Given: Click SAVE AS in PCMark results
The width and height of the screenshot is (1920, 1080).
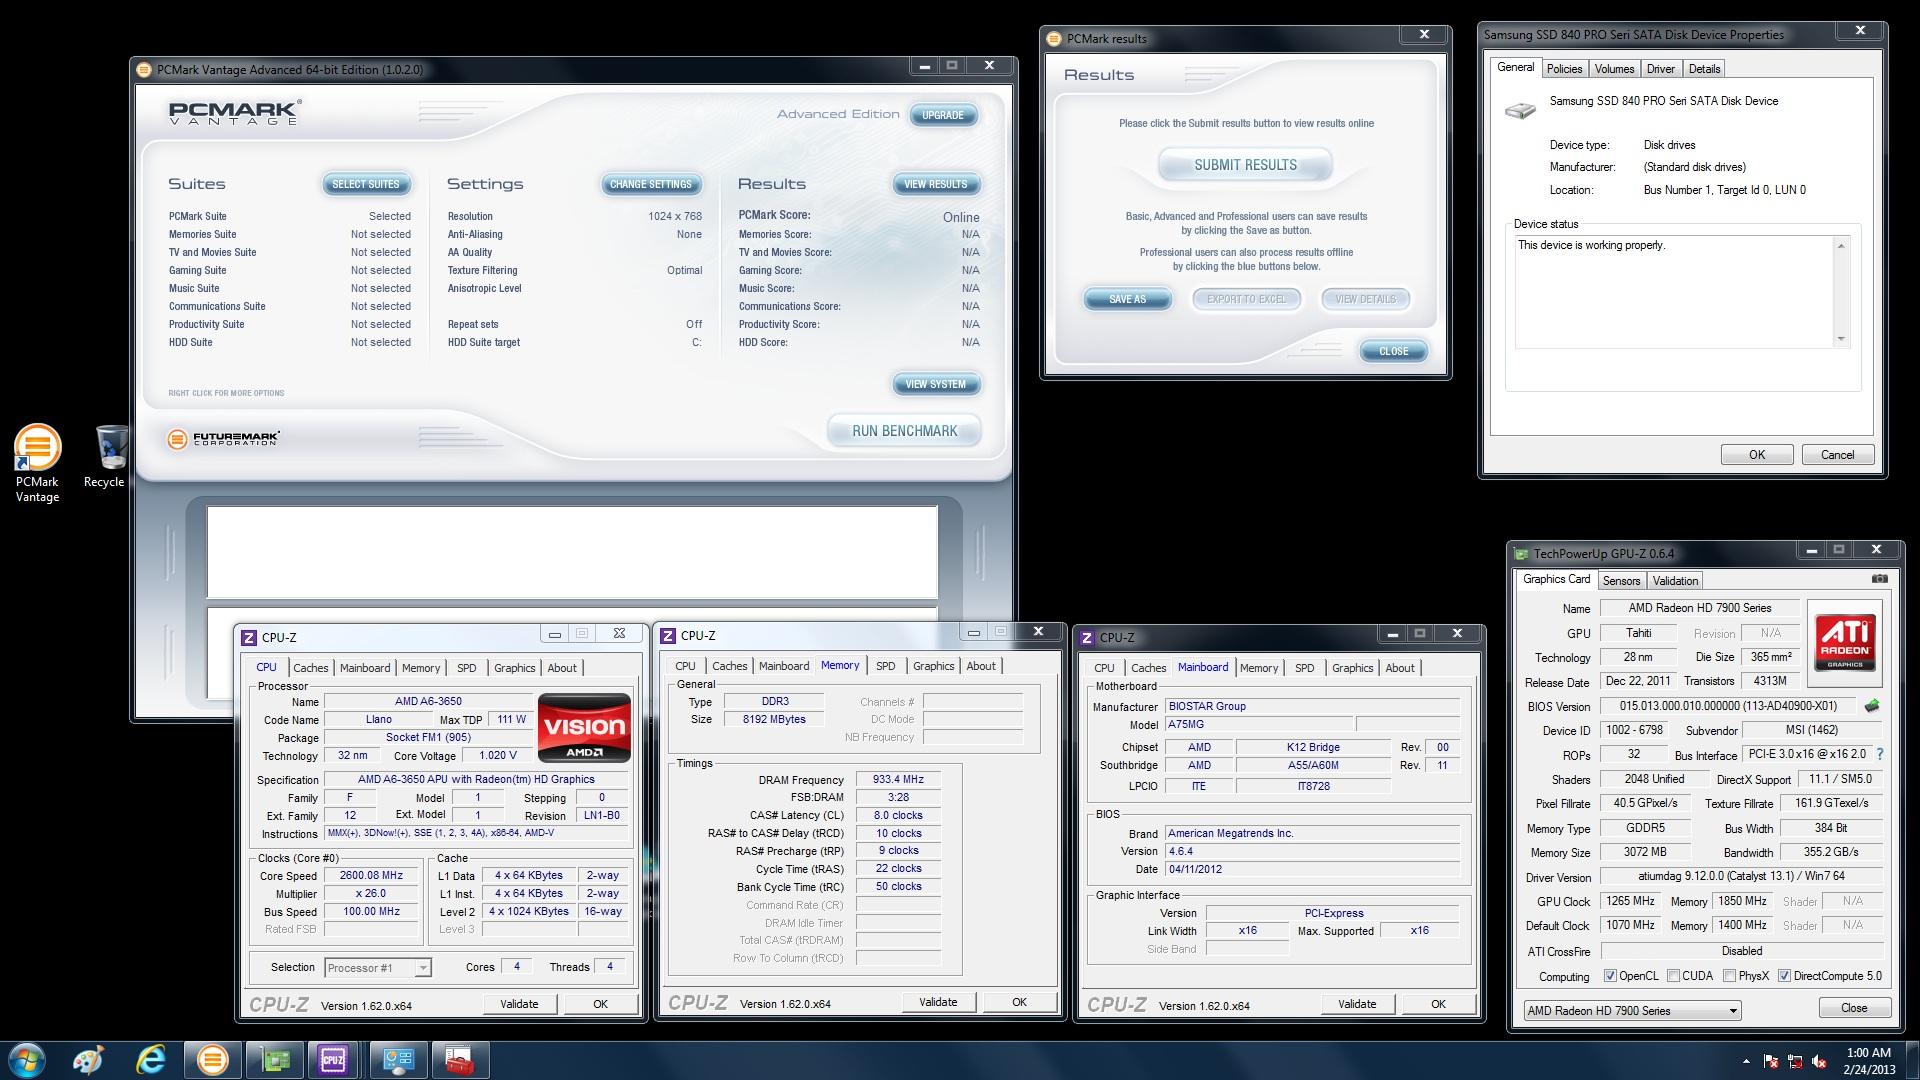Looking at the screenshot, I should click(x=1127, y=299).
